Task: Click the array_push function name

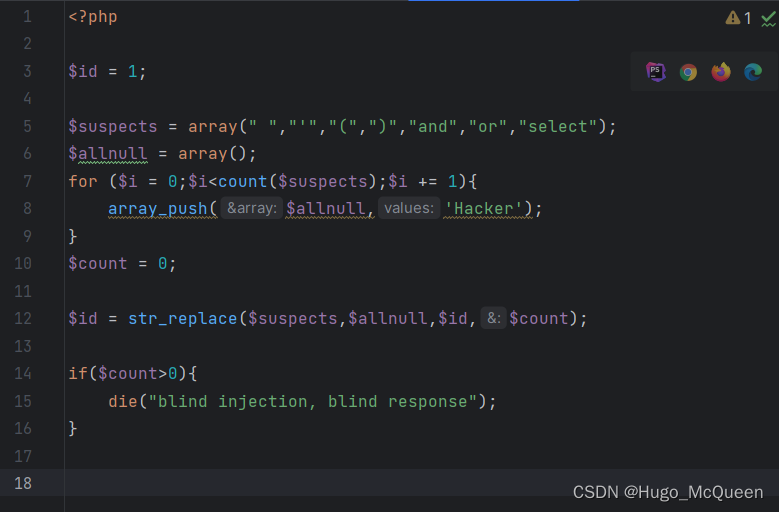Action: pos(158,209)
